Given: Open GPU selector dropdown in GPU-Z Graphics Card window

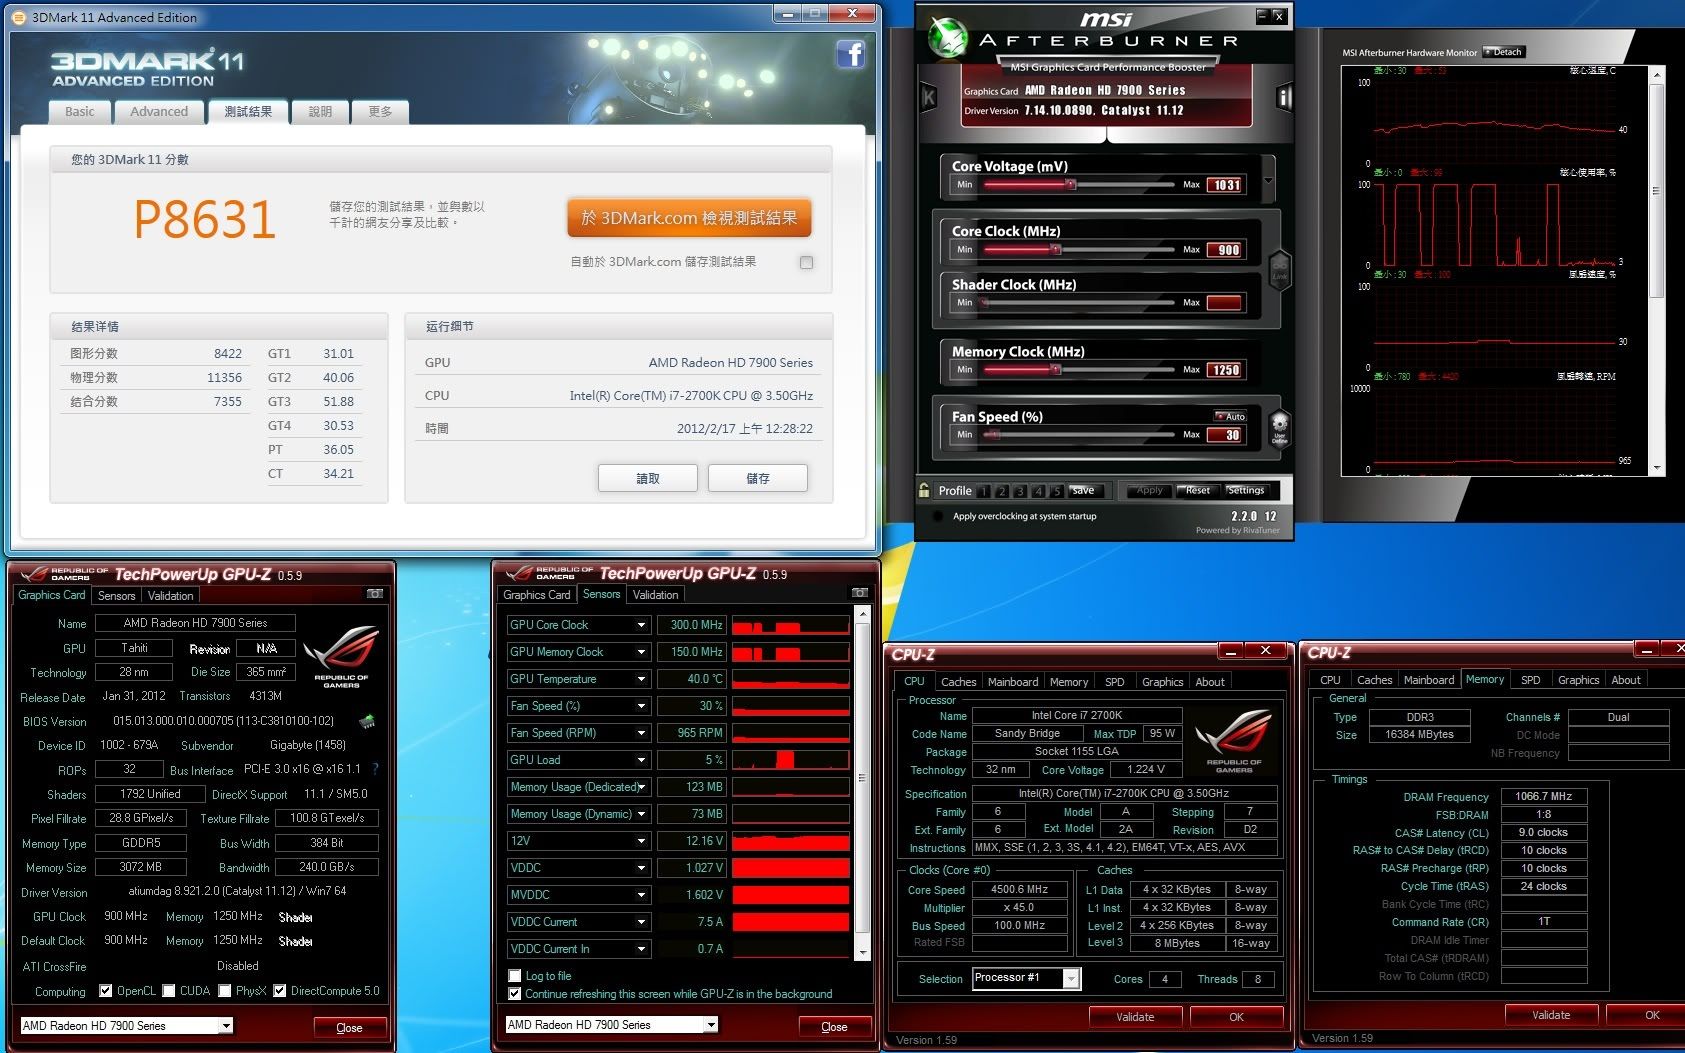Looking at the screenshot, I should 227,1026.
